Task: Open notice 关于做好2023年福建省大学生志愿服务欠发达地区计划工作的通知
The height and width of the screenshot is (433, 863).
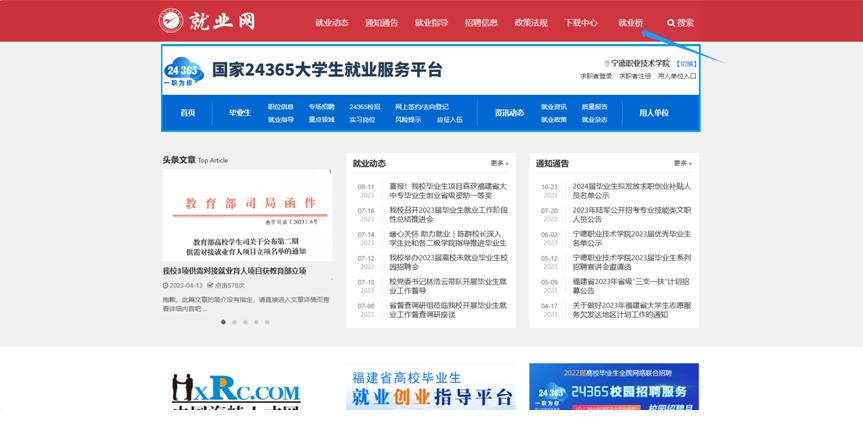Action: click(x=631, y=310)
